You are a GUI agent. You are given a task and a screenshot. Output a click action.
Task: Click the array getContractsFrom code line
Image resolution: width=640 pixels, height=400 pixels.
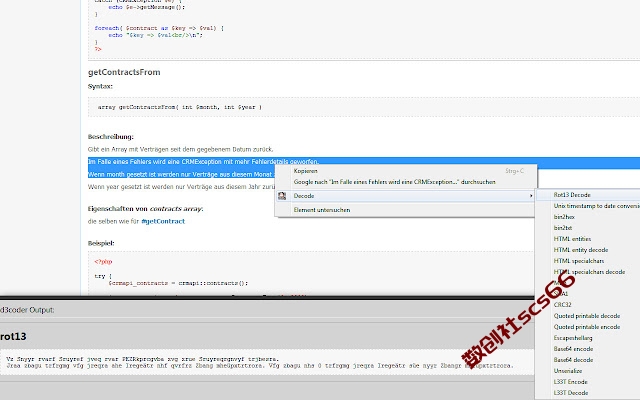click(x=180, y=107)
